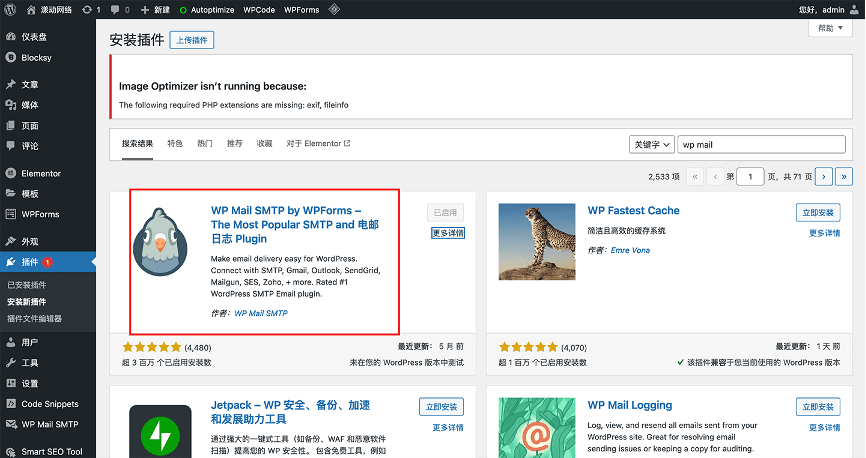The height and width of the screenshot is (458, 866).
Task: Click the Jetpack green lightning thumbnail
Action: pos(160,431)
